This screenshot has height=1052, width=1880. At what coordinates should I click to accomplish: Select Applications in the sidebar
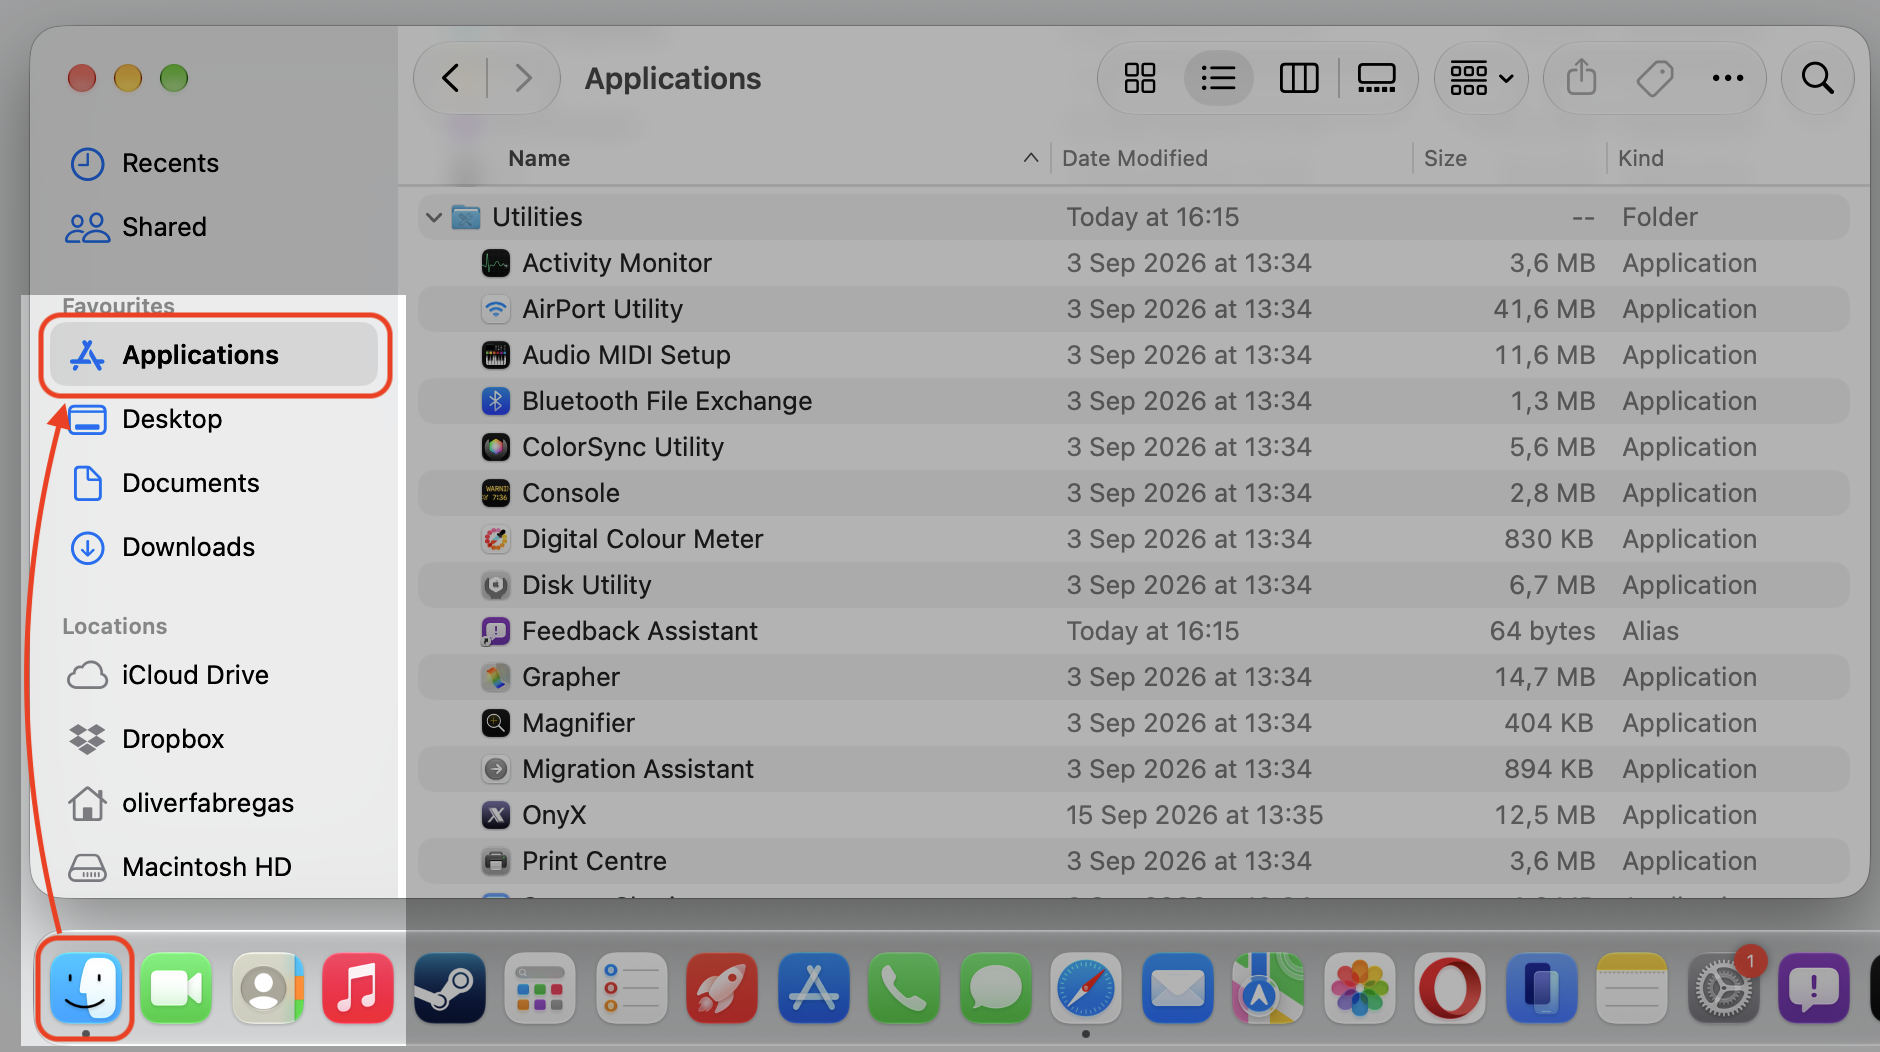coord(214,355)
